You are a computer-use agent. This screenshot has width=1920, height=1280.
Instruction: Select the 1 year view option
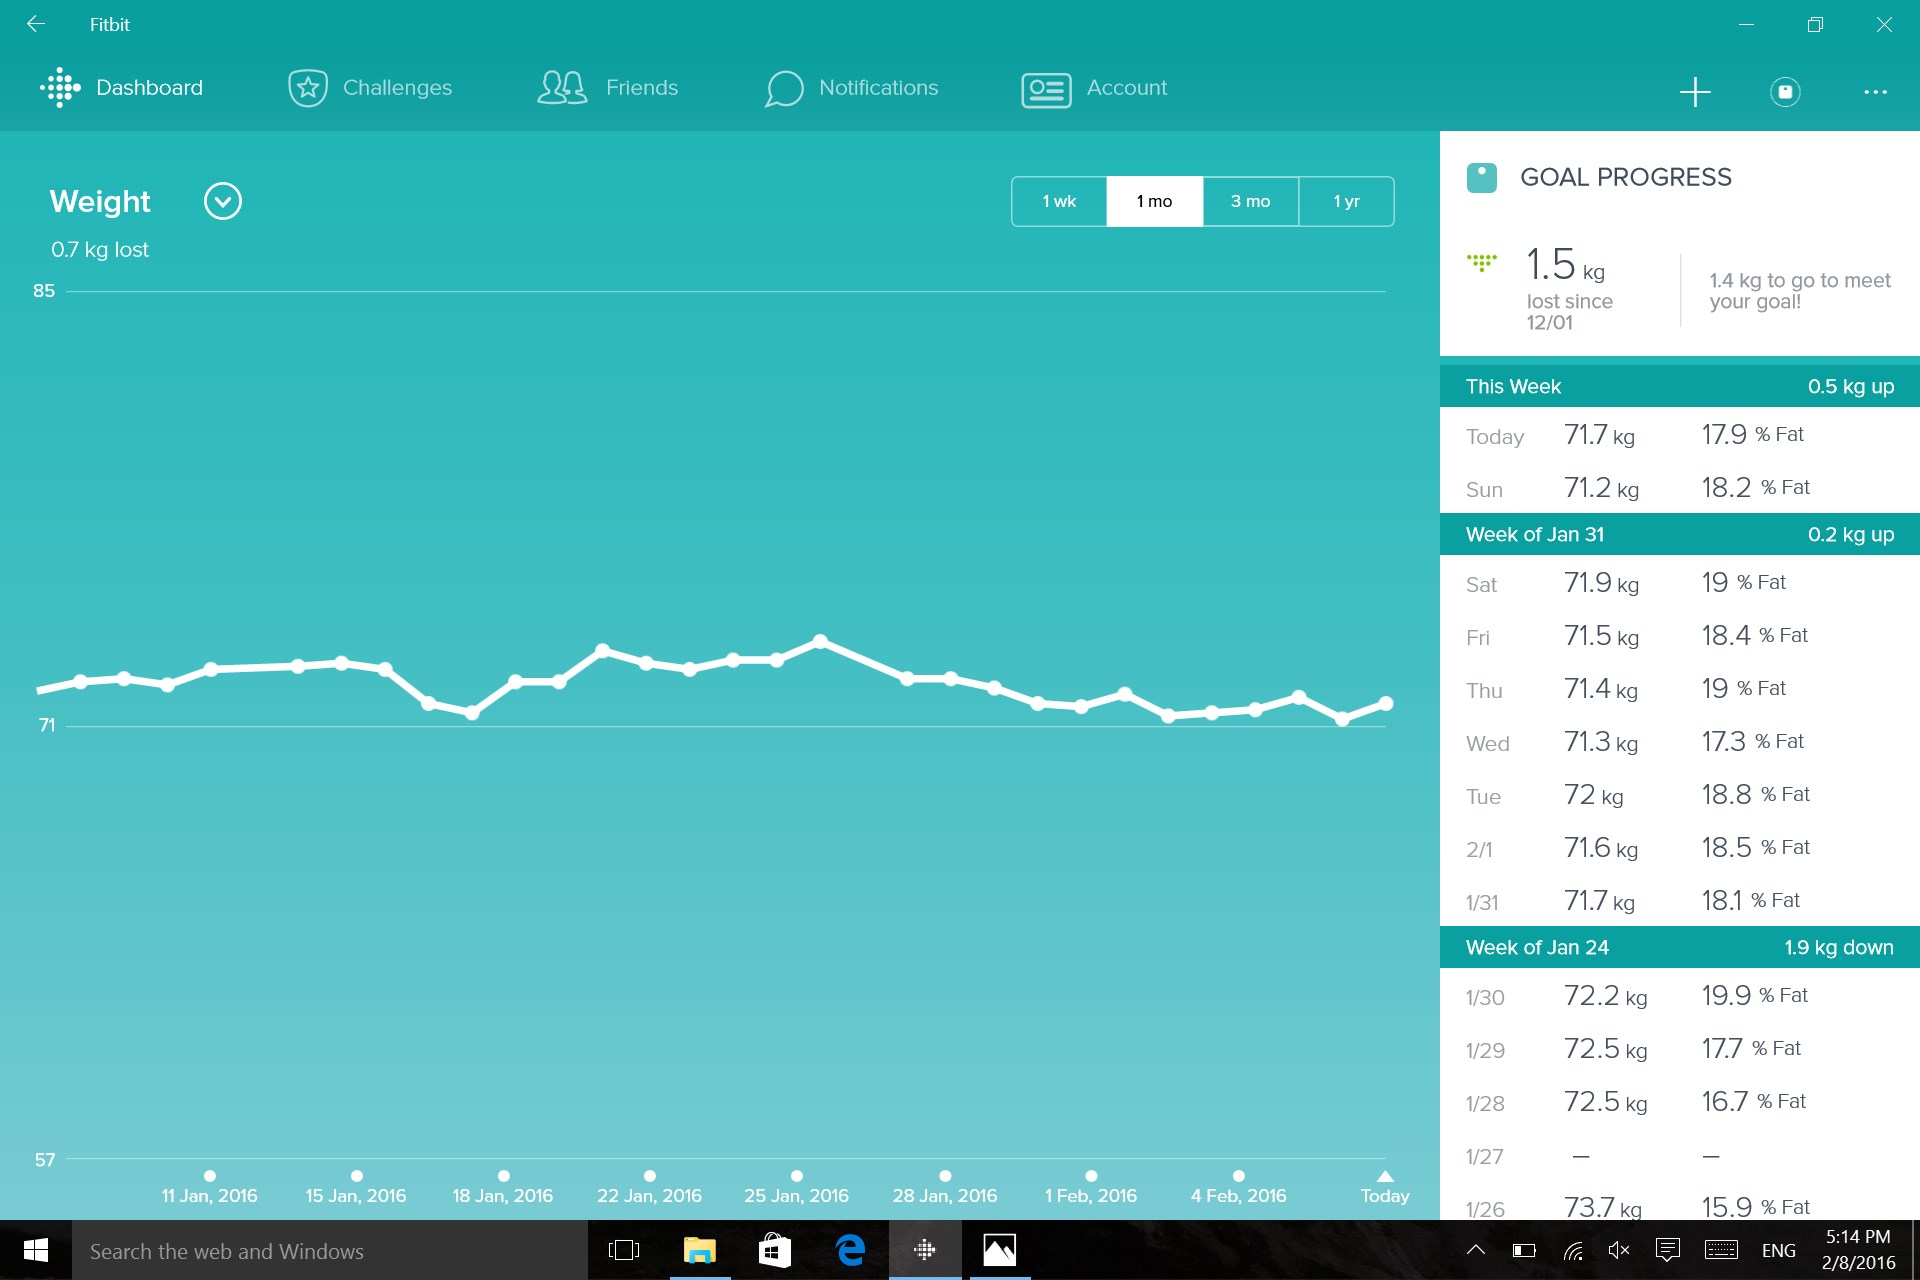click(x=1346, y=201)
